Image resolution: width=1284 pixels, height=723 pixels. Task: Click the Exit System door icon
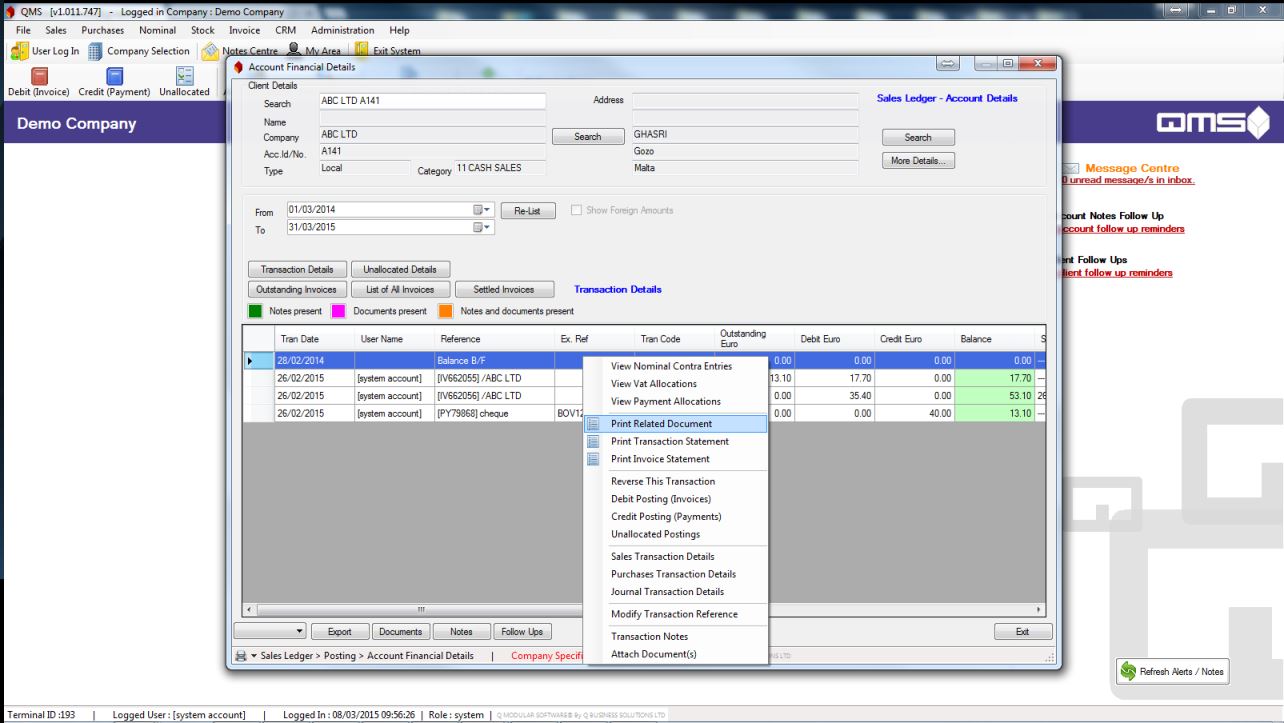click(361, 51)
